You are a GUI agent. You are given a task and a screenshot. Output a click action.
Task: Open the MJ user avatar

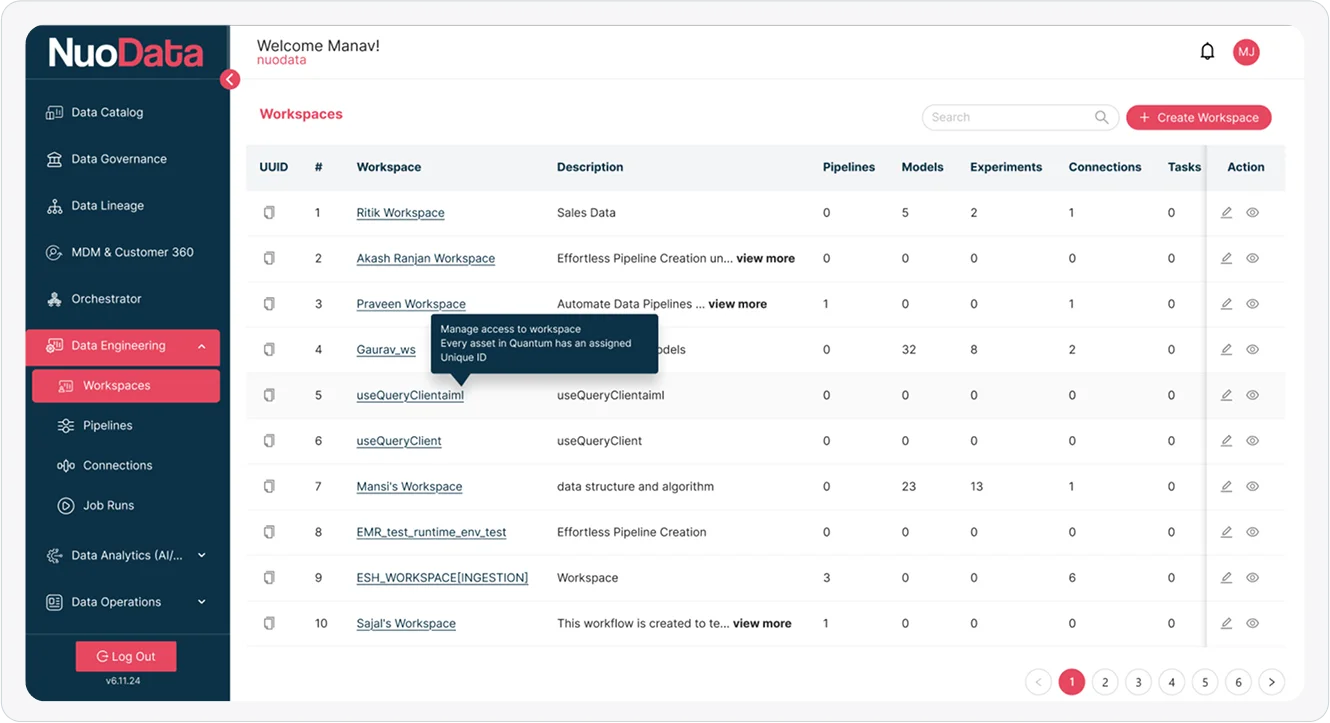coord(1246,52)
